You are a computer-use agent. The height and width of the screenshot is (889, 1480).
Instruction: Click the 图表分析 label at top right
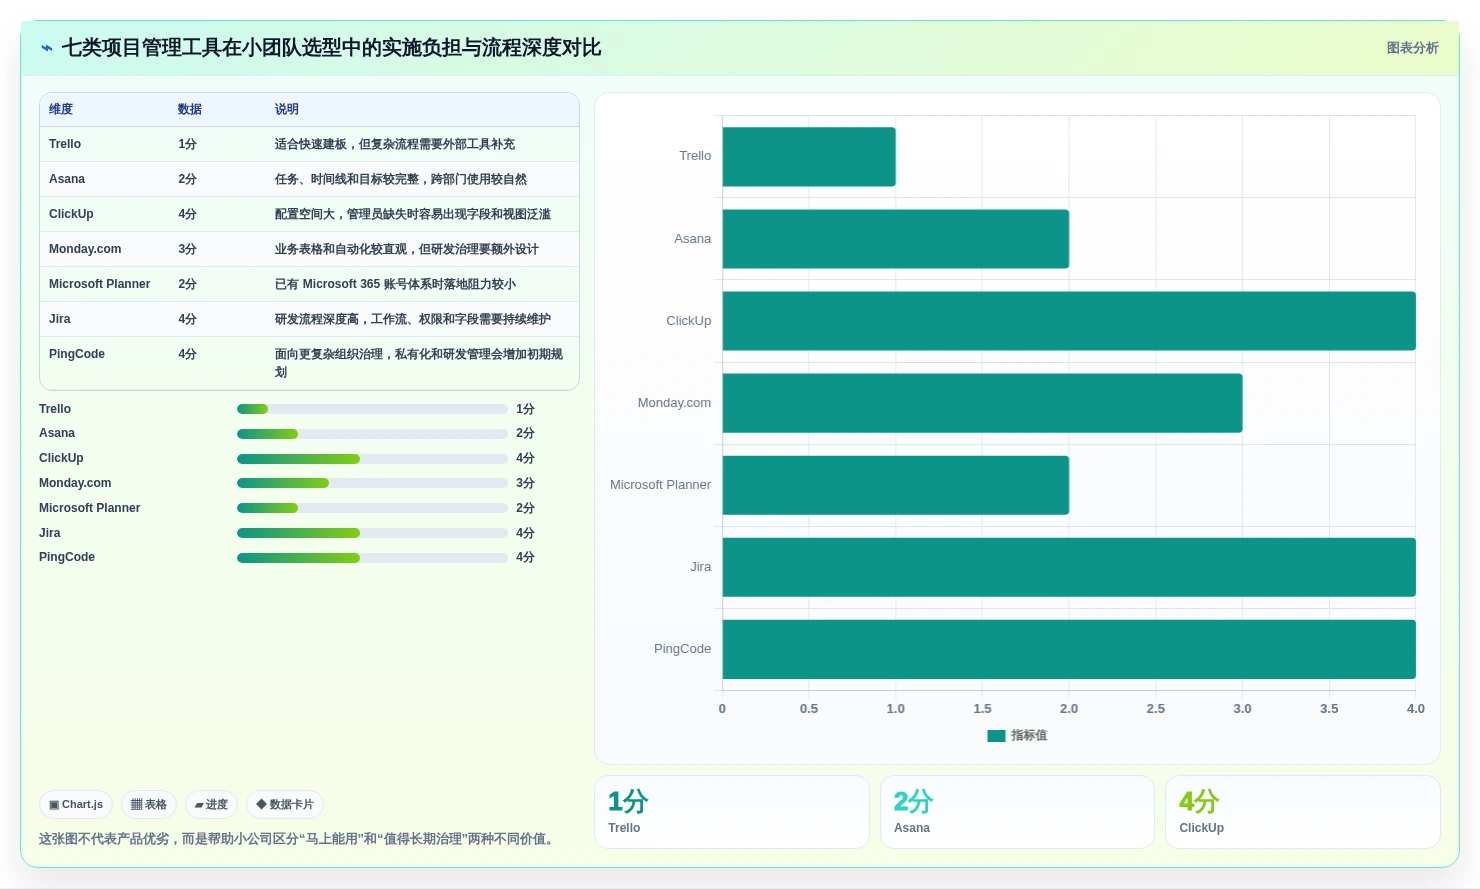tap(1412, 48)
